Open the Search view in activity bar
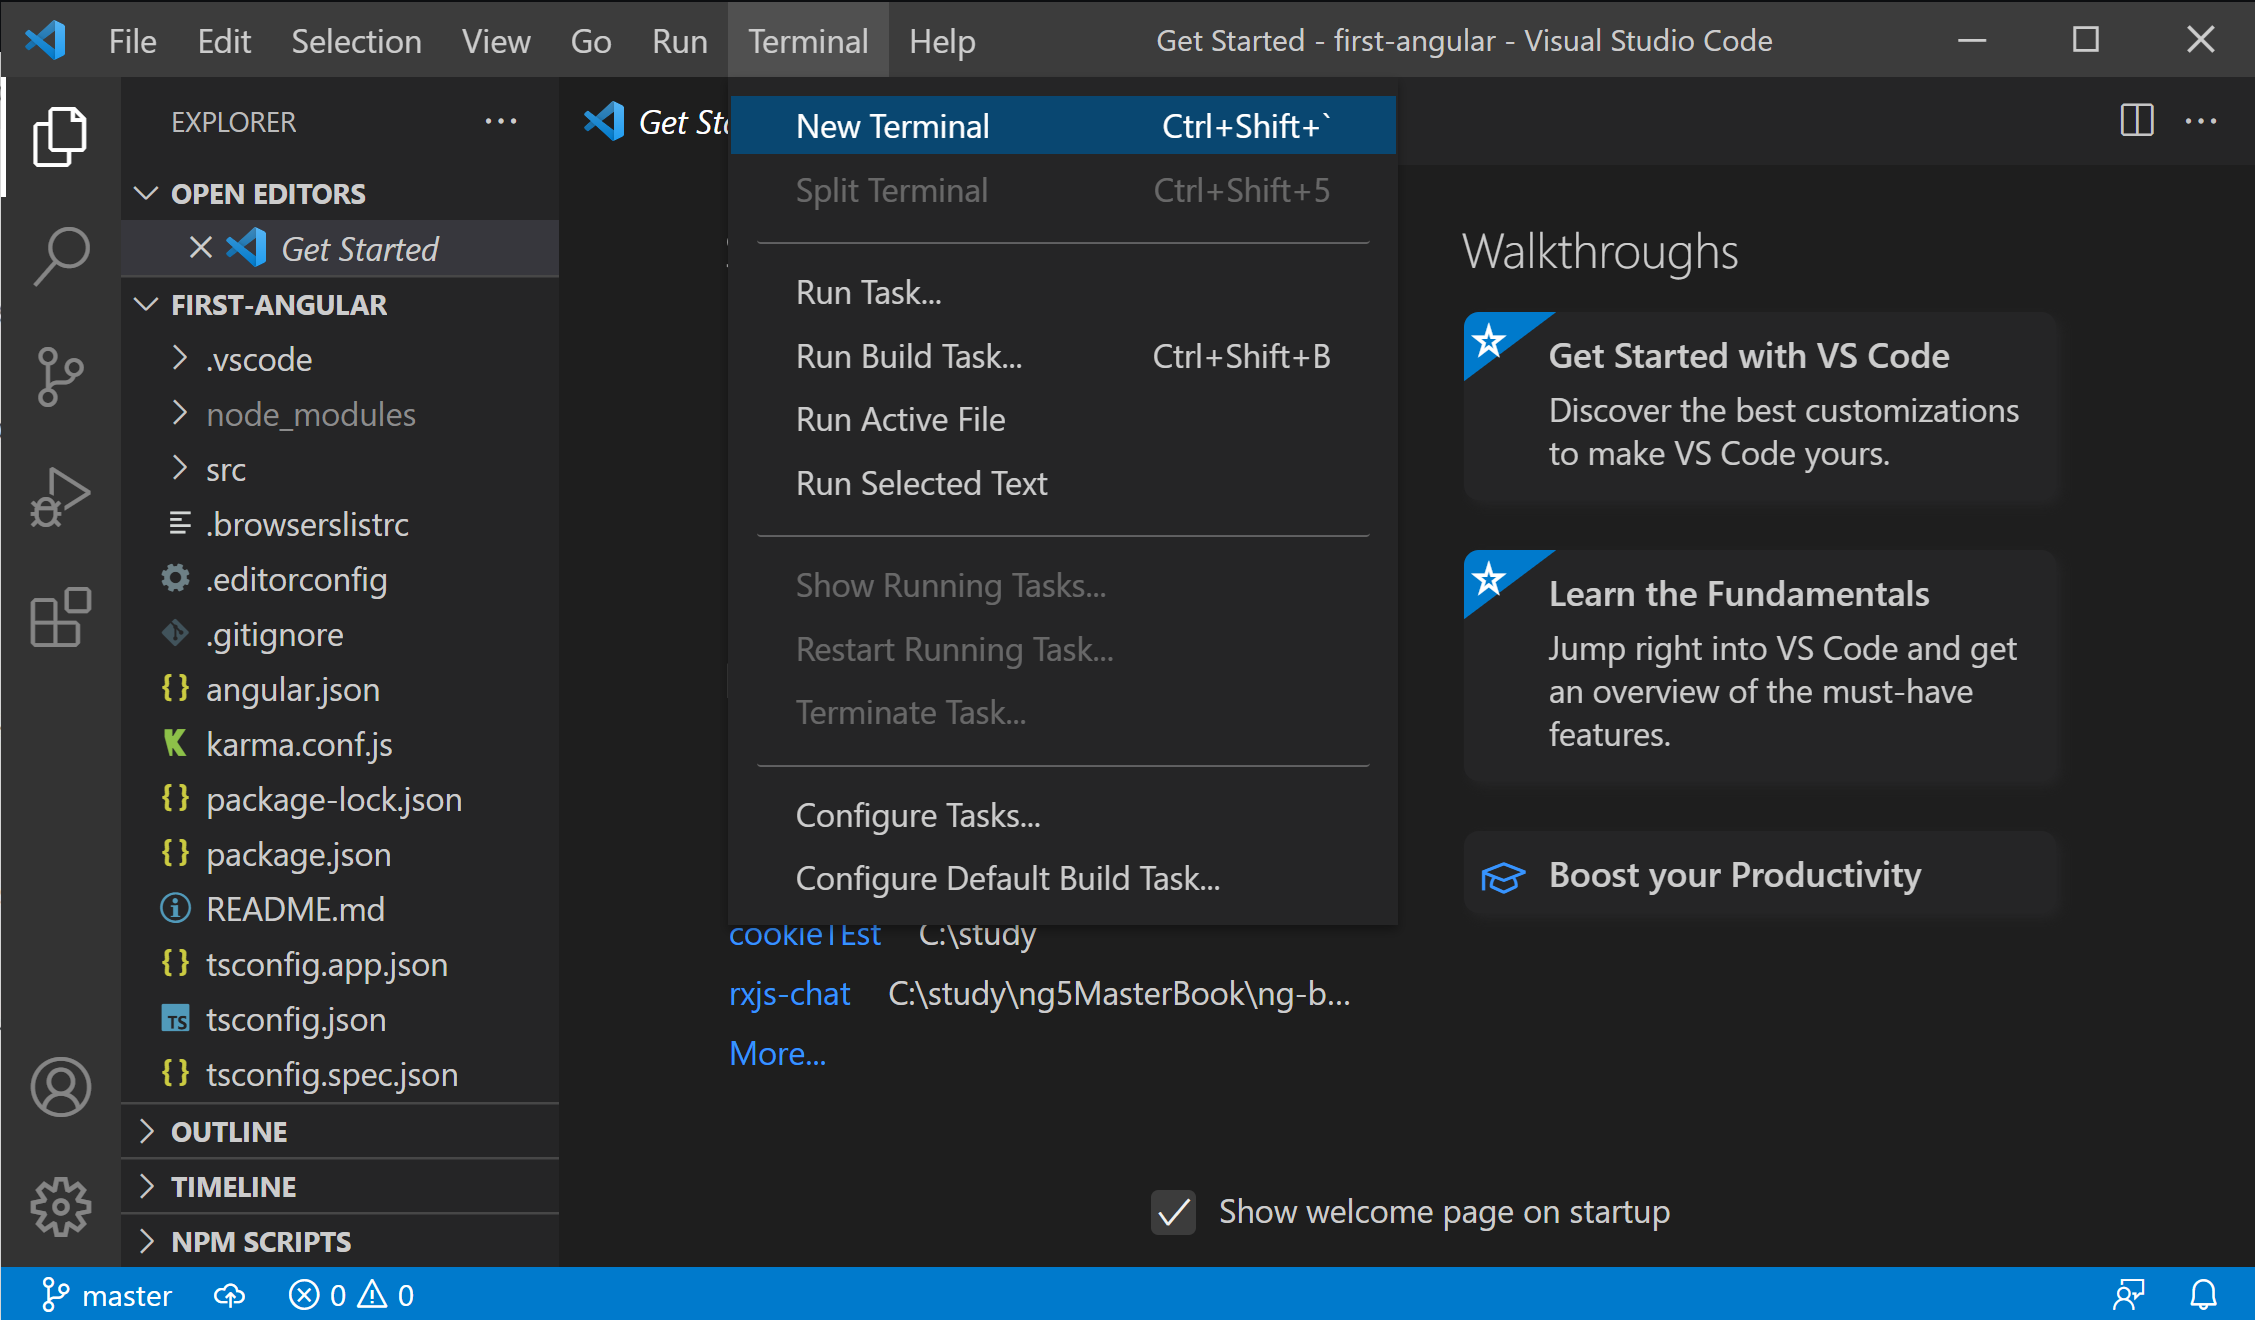This screenshot has height=1320, width=2255. pos(60,256)
